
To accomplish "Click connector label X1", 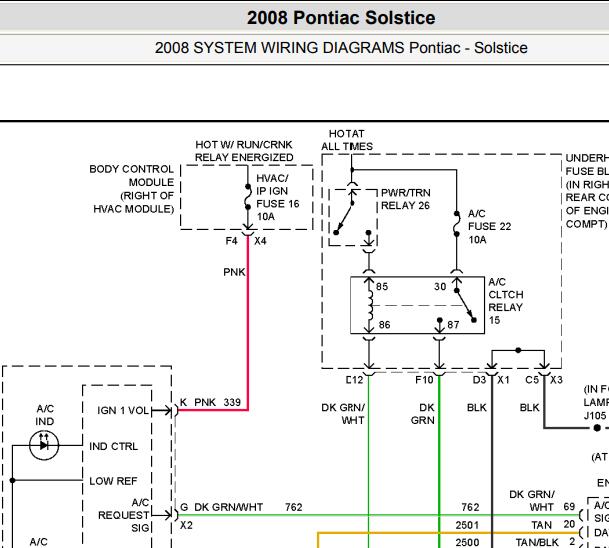I will pos(503,380).
